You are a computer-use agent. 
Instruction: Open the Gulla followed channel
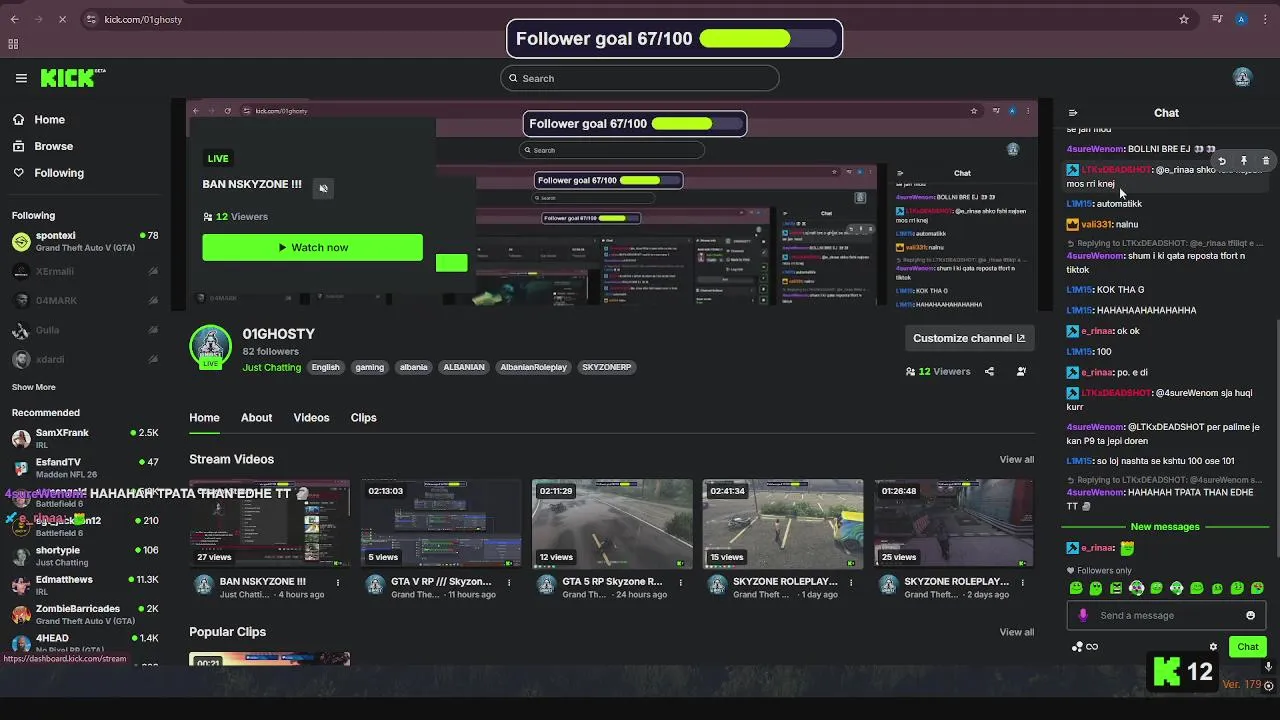(x=85, y=330)
